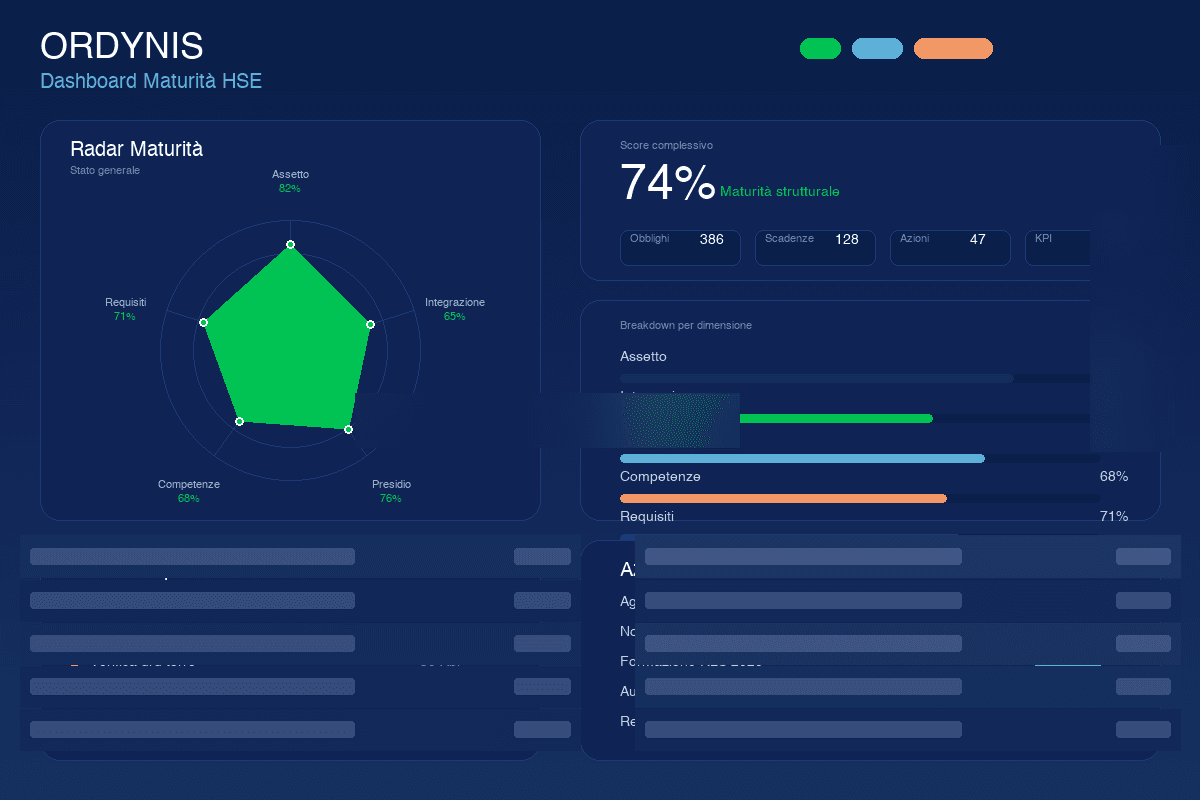Click the Competenze vertex point on the radar
Image resolution: width=1200 pixels, height=800 pixels.
[x=239, y=421]
